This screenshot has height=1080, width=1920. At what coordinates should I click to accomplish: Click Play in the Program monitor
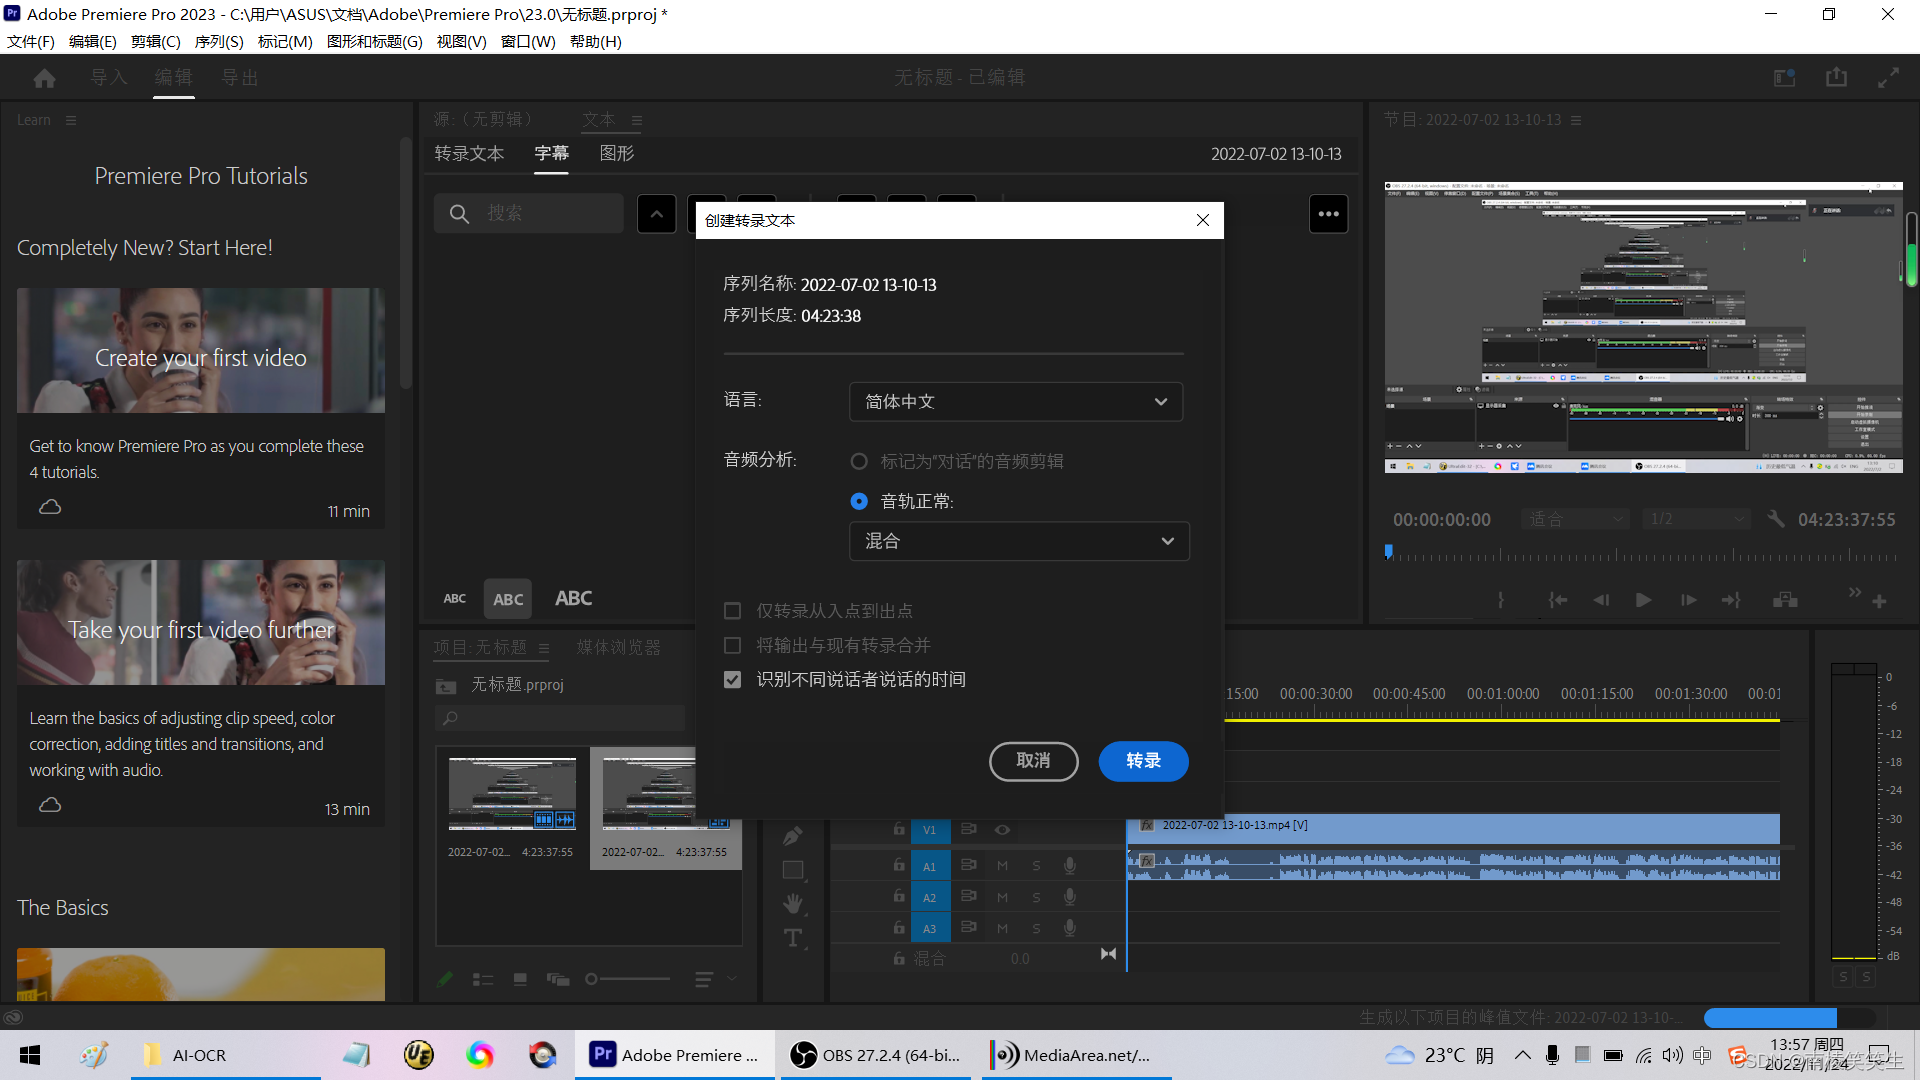(1643, 600)
